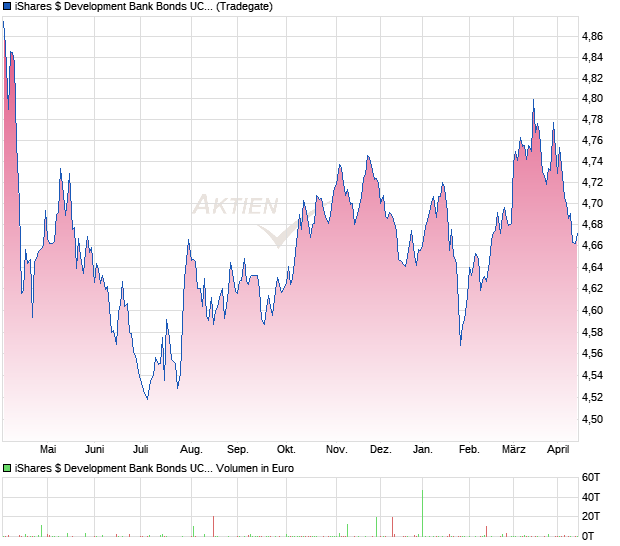Click the 'März' month label
The width and height of the screenshot is (620, 546).
click(x=514, y=450)
